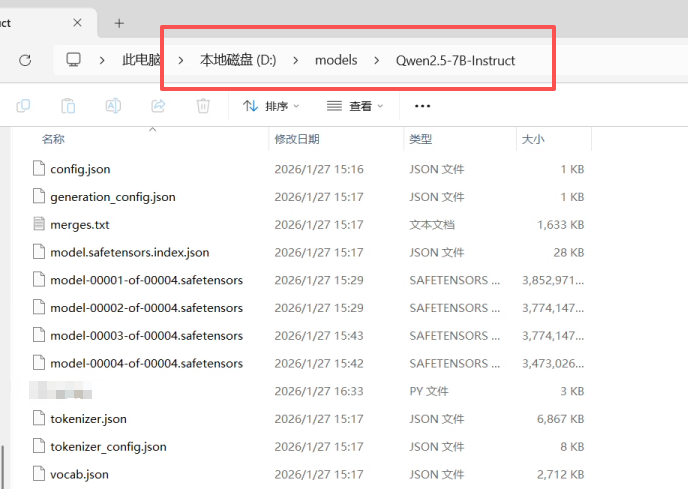Click the refresh icon beside the address bar
Image resolution: width=688 pixels, height=489 pixels.
pos(25,60)
